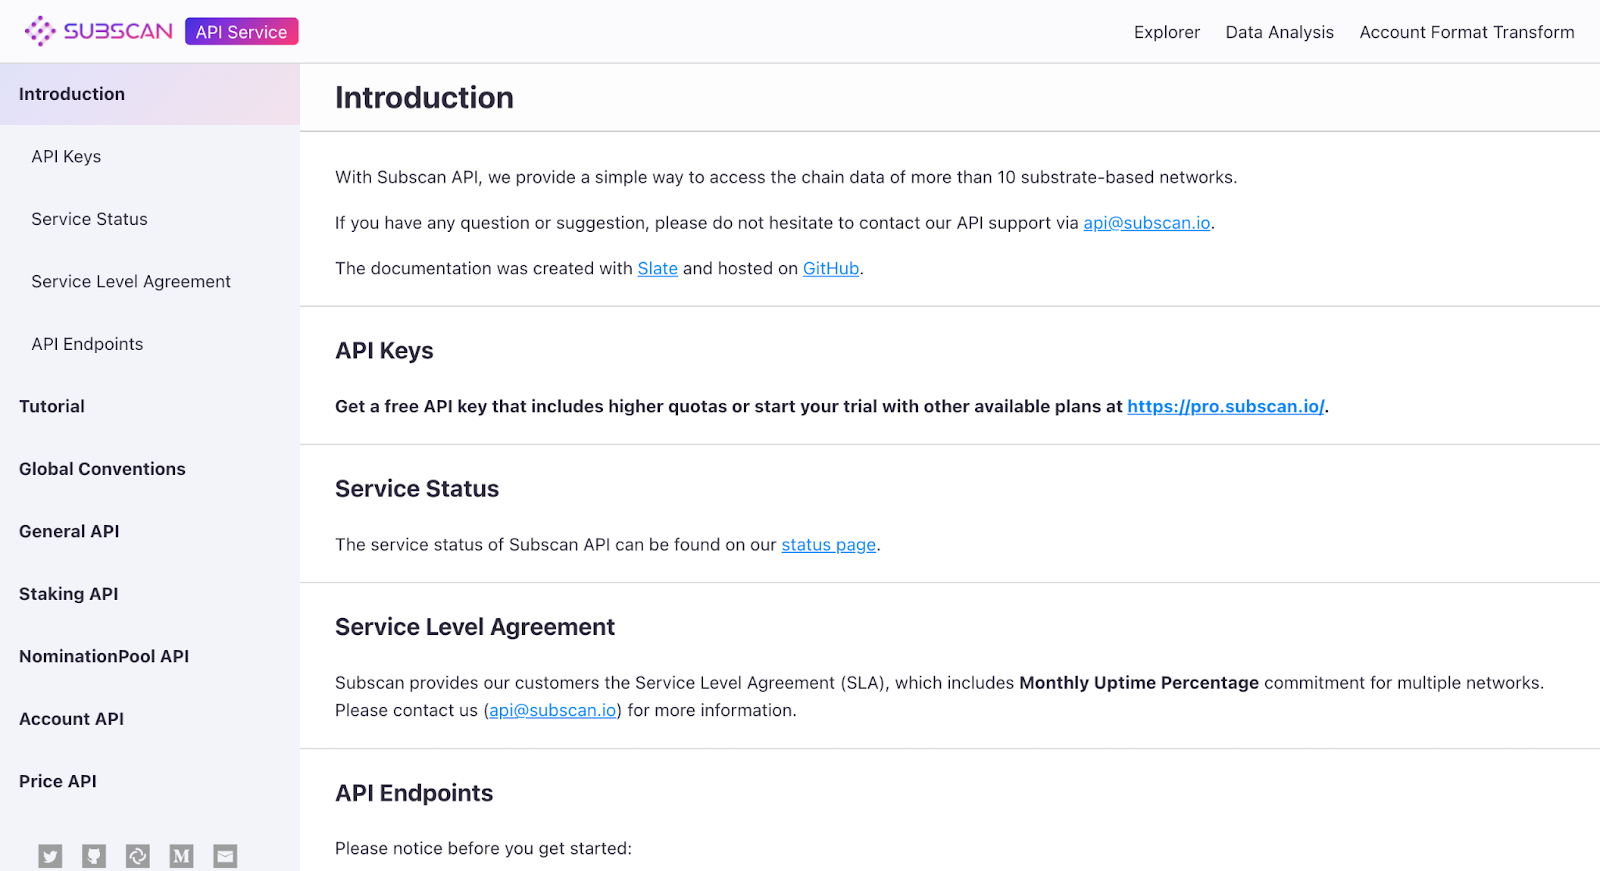Click the email envelope icon in the sidebar
The height and width of the screenshot is (871, 1600).
(225, 856)
